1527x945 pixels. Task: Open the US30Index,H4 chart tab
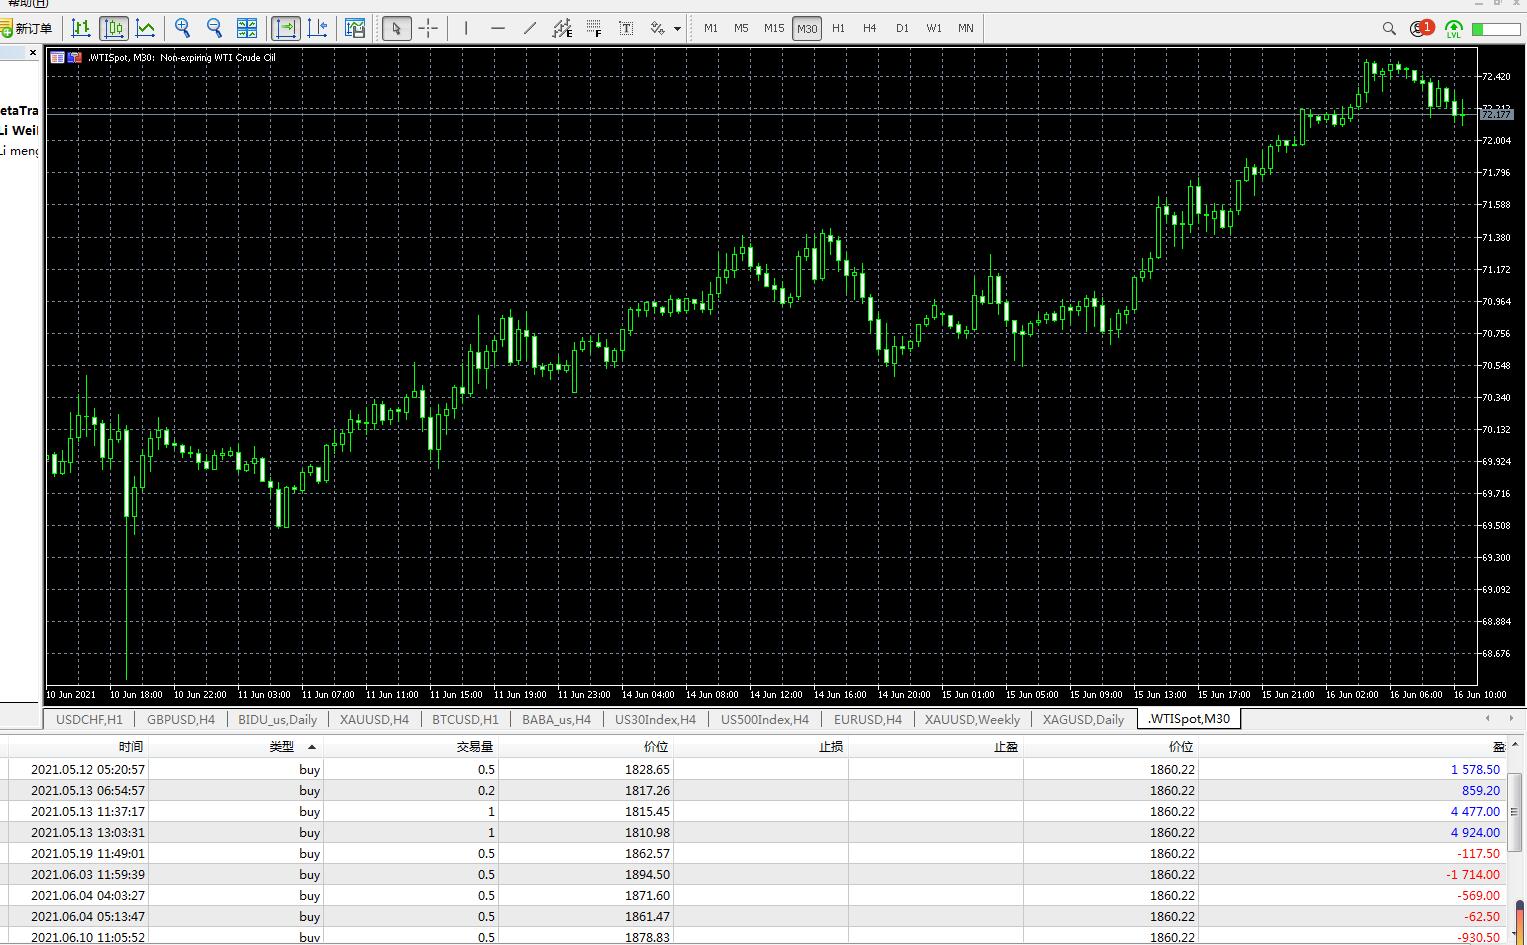(655, 719)
